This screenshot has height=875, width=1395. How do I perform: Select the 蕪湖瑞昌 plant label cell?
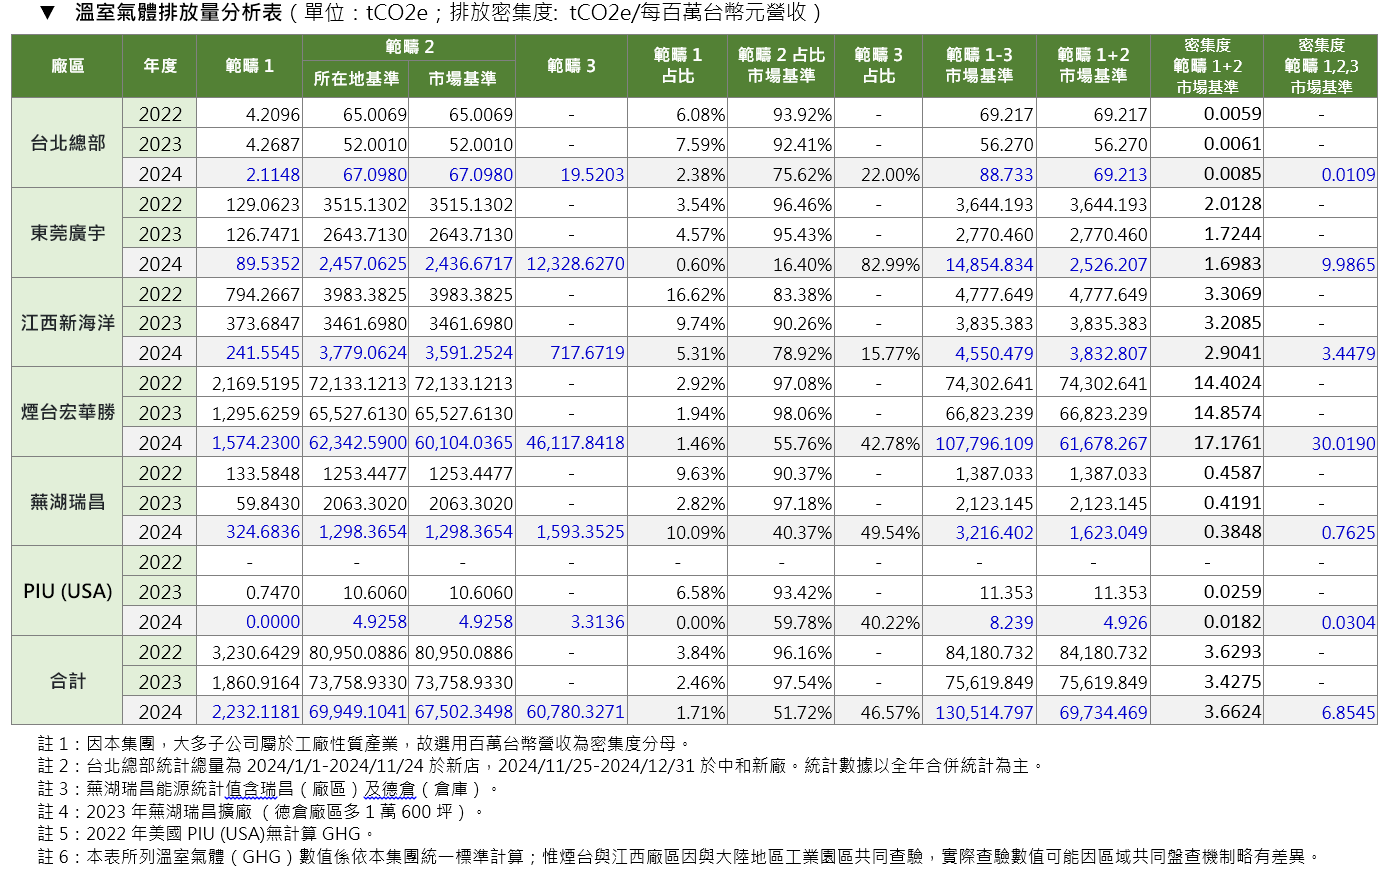(67, 502)
